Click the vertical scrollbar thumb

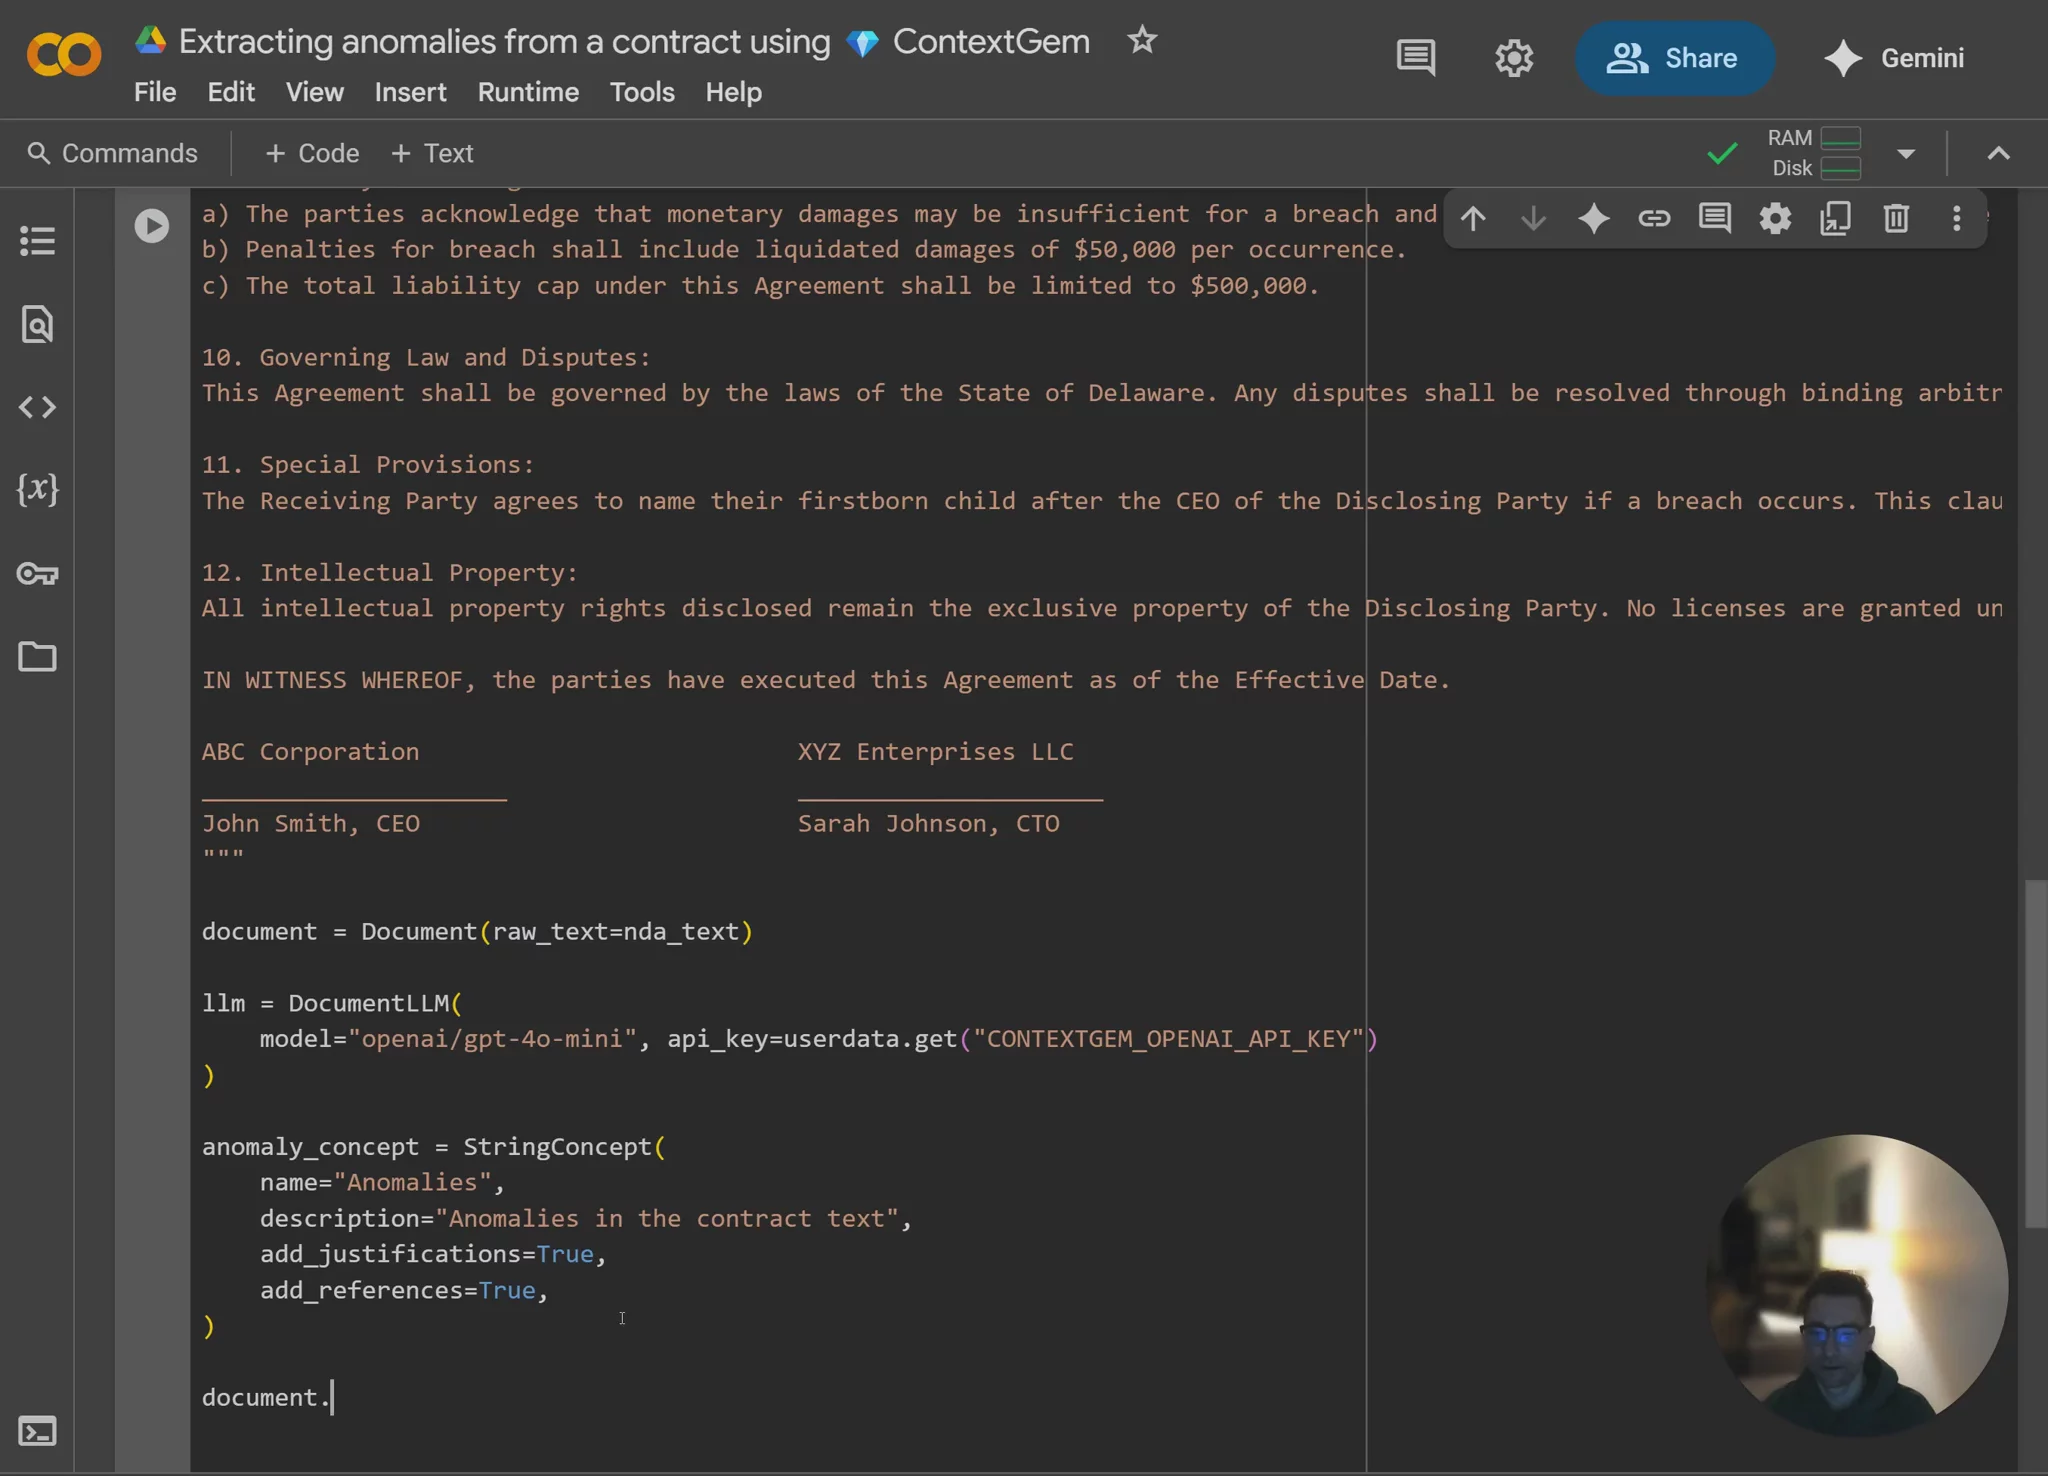2034,1054
